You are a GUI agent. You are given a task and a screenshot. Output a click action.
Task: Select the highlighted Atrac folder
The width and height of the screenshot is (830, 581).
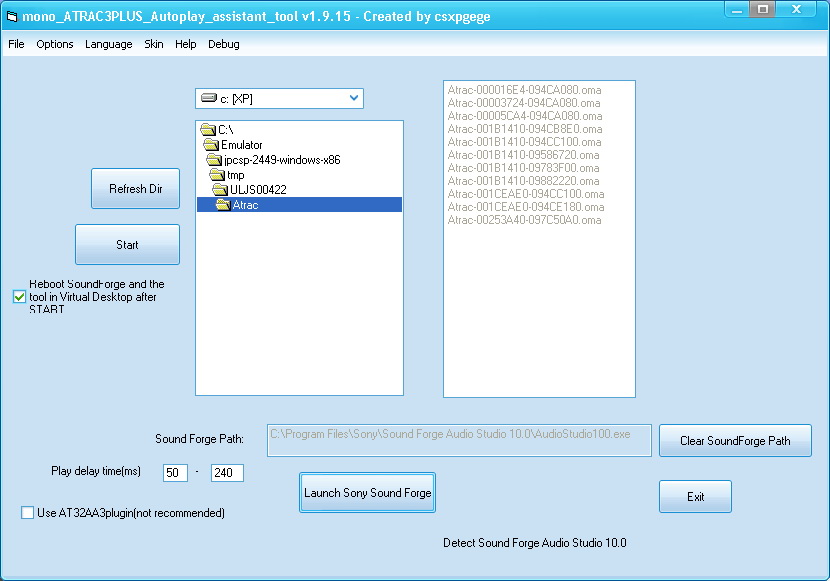tap(300, 205)
